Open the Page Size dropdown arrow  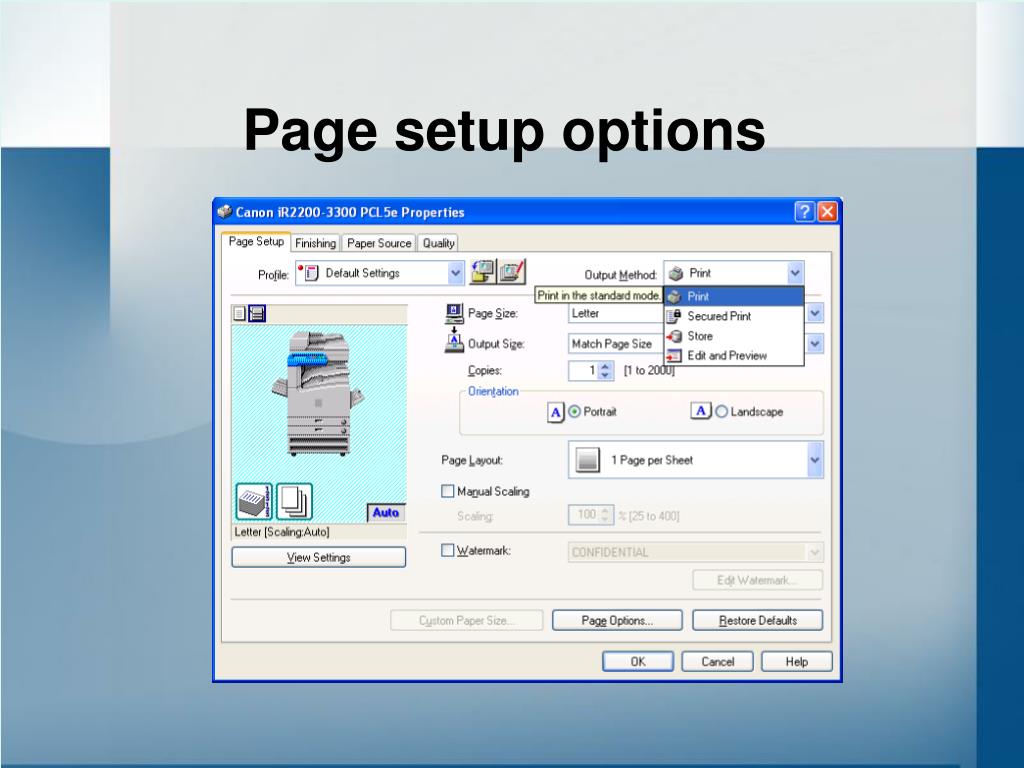(814, 313)
